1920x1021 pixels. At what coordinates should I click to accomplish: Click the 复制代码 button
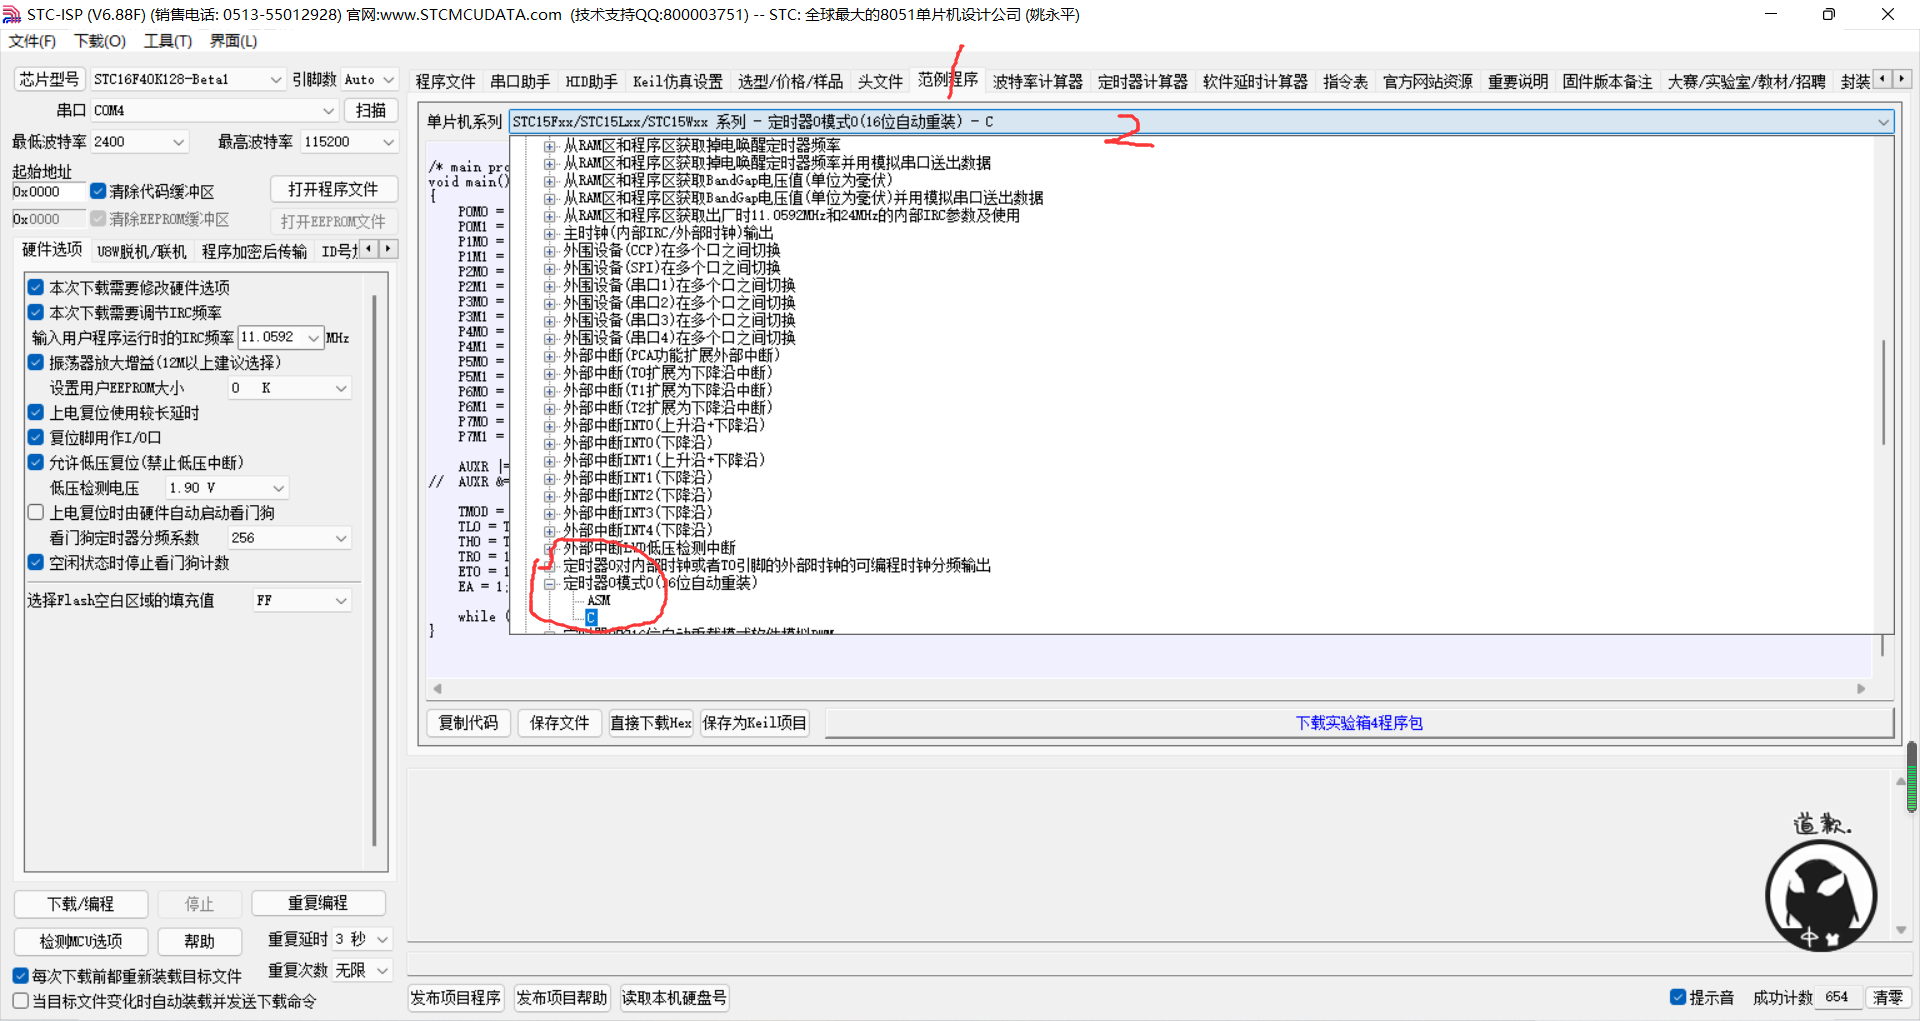[468, 722]
